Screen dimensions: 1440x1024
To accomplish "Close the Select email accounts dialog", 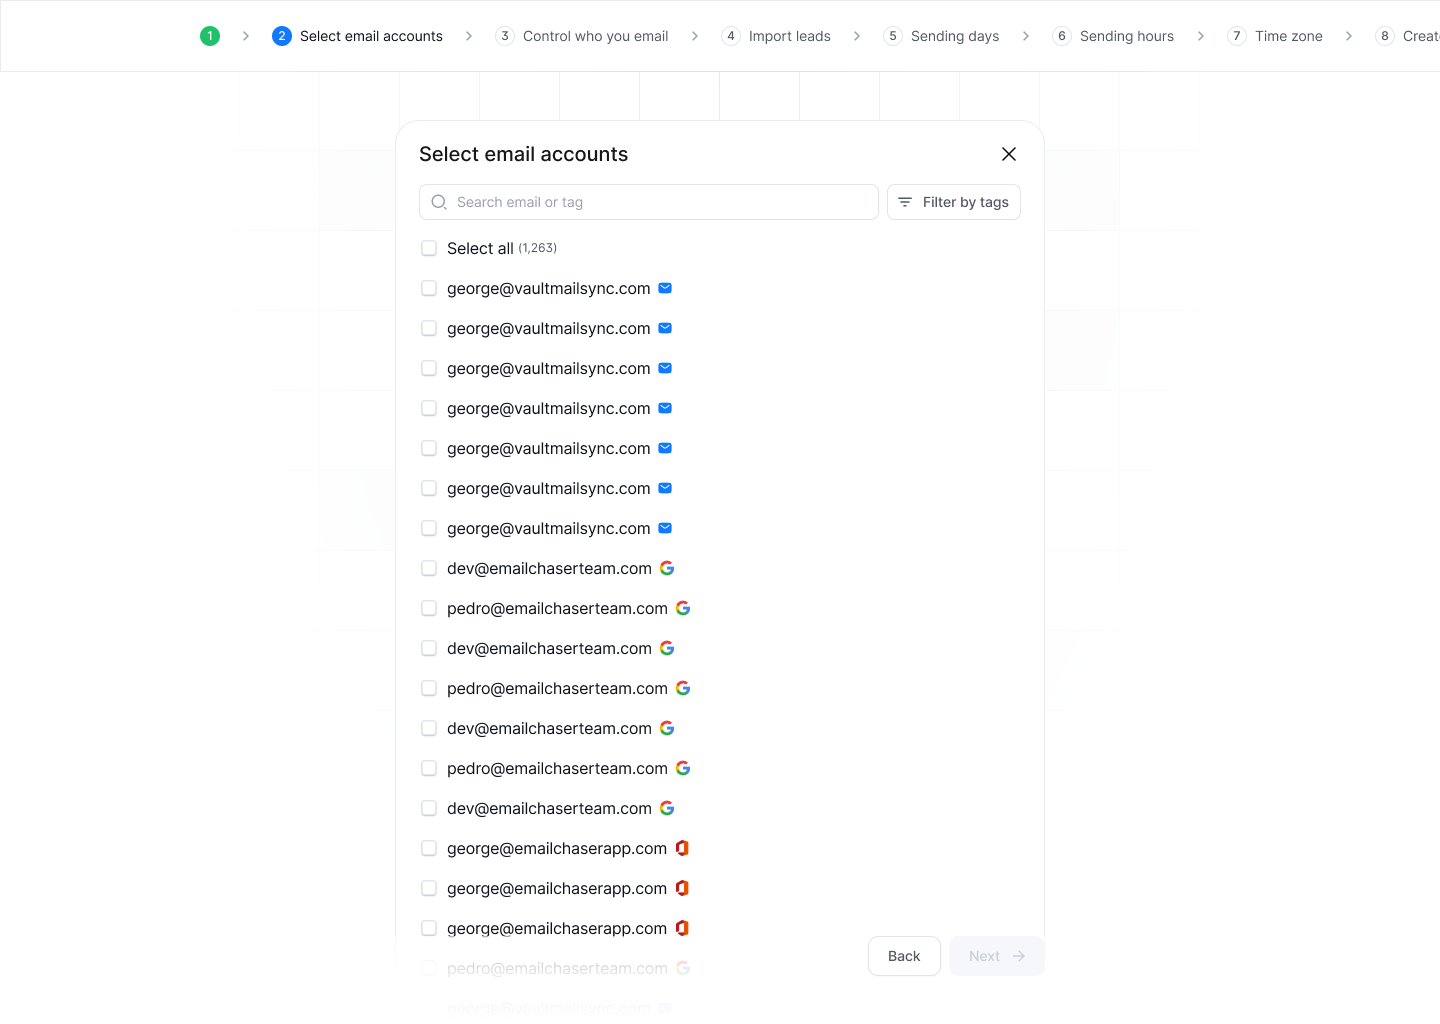I will click(1009, 154).
